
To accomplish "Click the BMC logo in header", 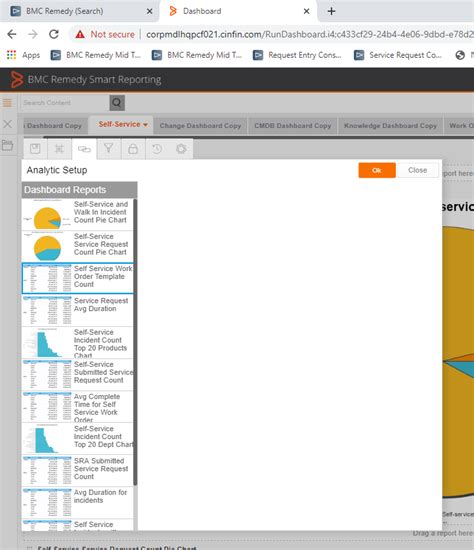I will point(16,79).
